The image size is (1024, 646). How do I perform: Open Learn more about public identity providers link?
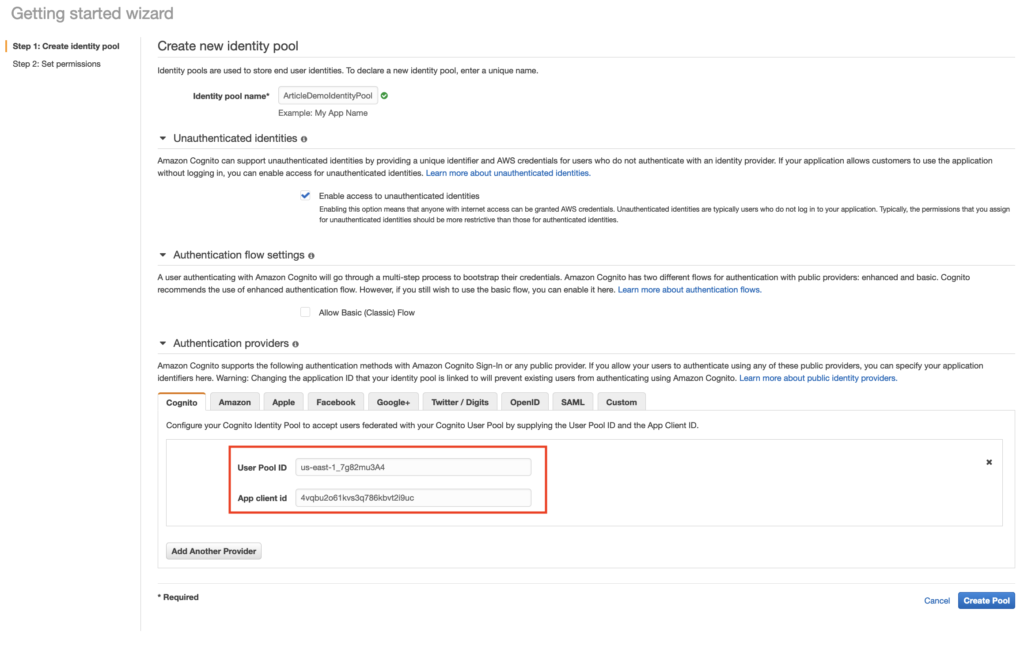tap(818, 378)
